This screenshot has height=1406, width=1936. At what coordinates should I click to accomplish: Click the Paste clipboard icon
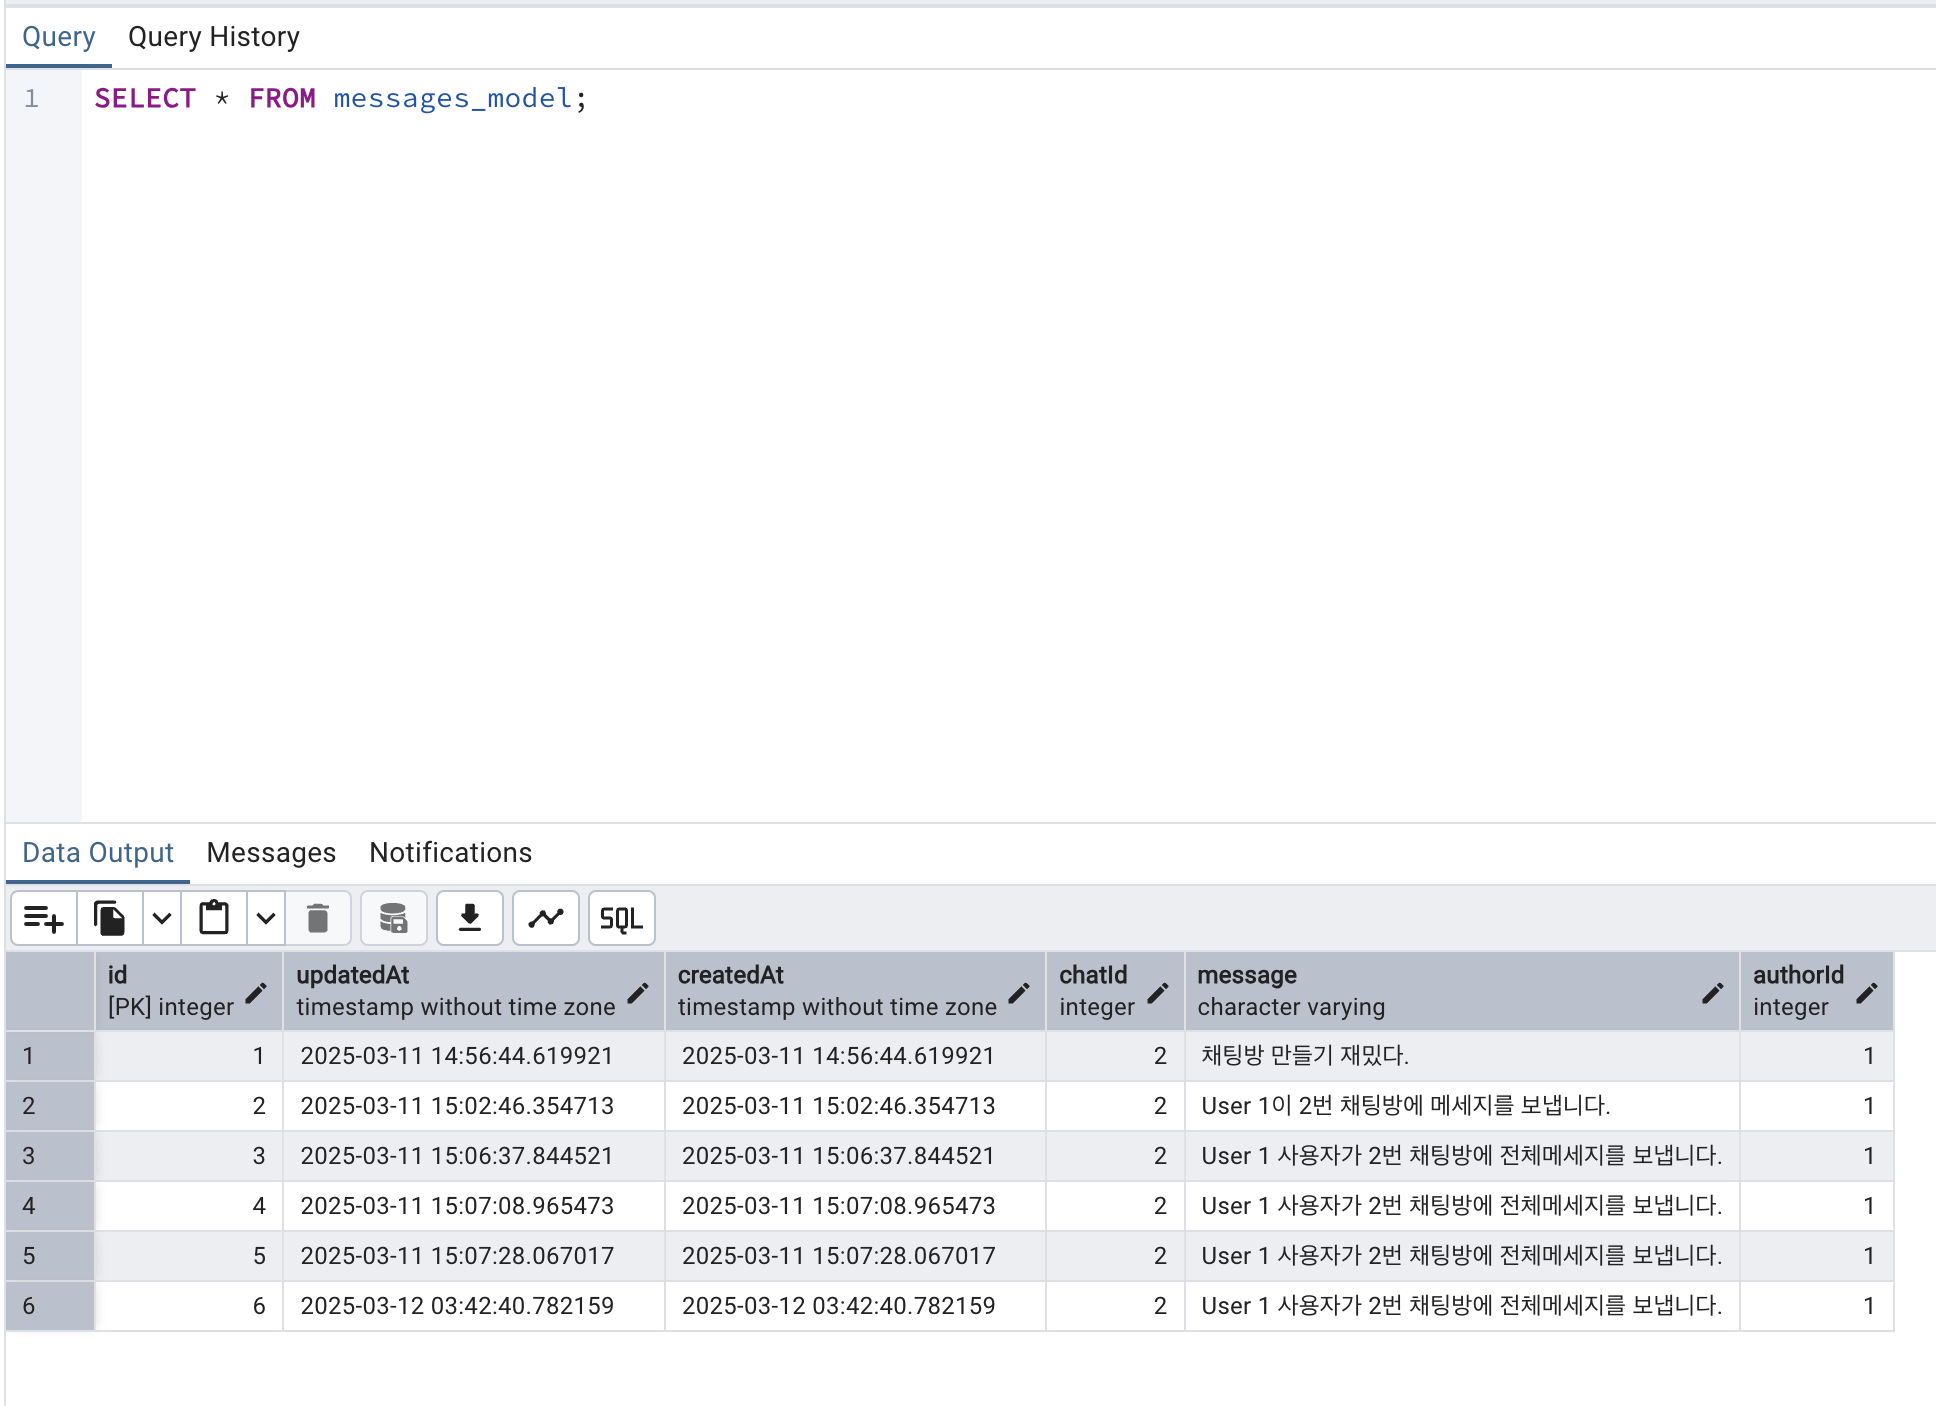214,918
